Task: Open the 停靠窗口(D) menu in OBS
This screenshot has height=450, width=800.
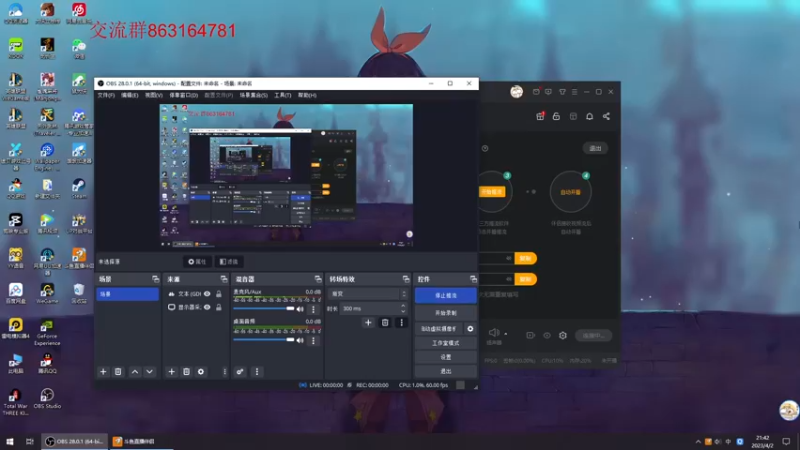Action: tap(184, 95)
